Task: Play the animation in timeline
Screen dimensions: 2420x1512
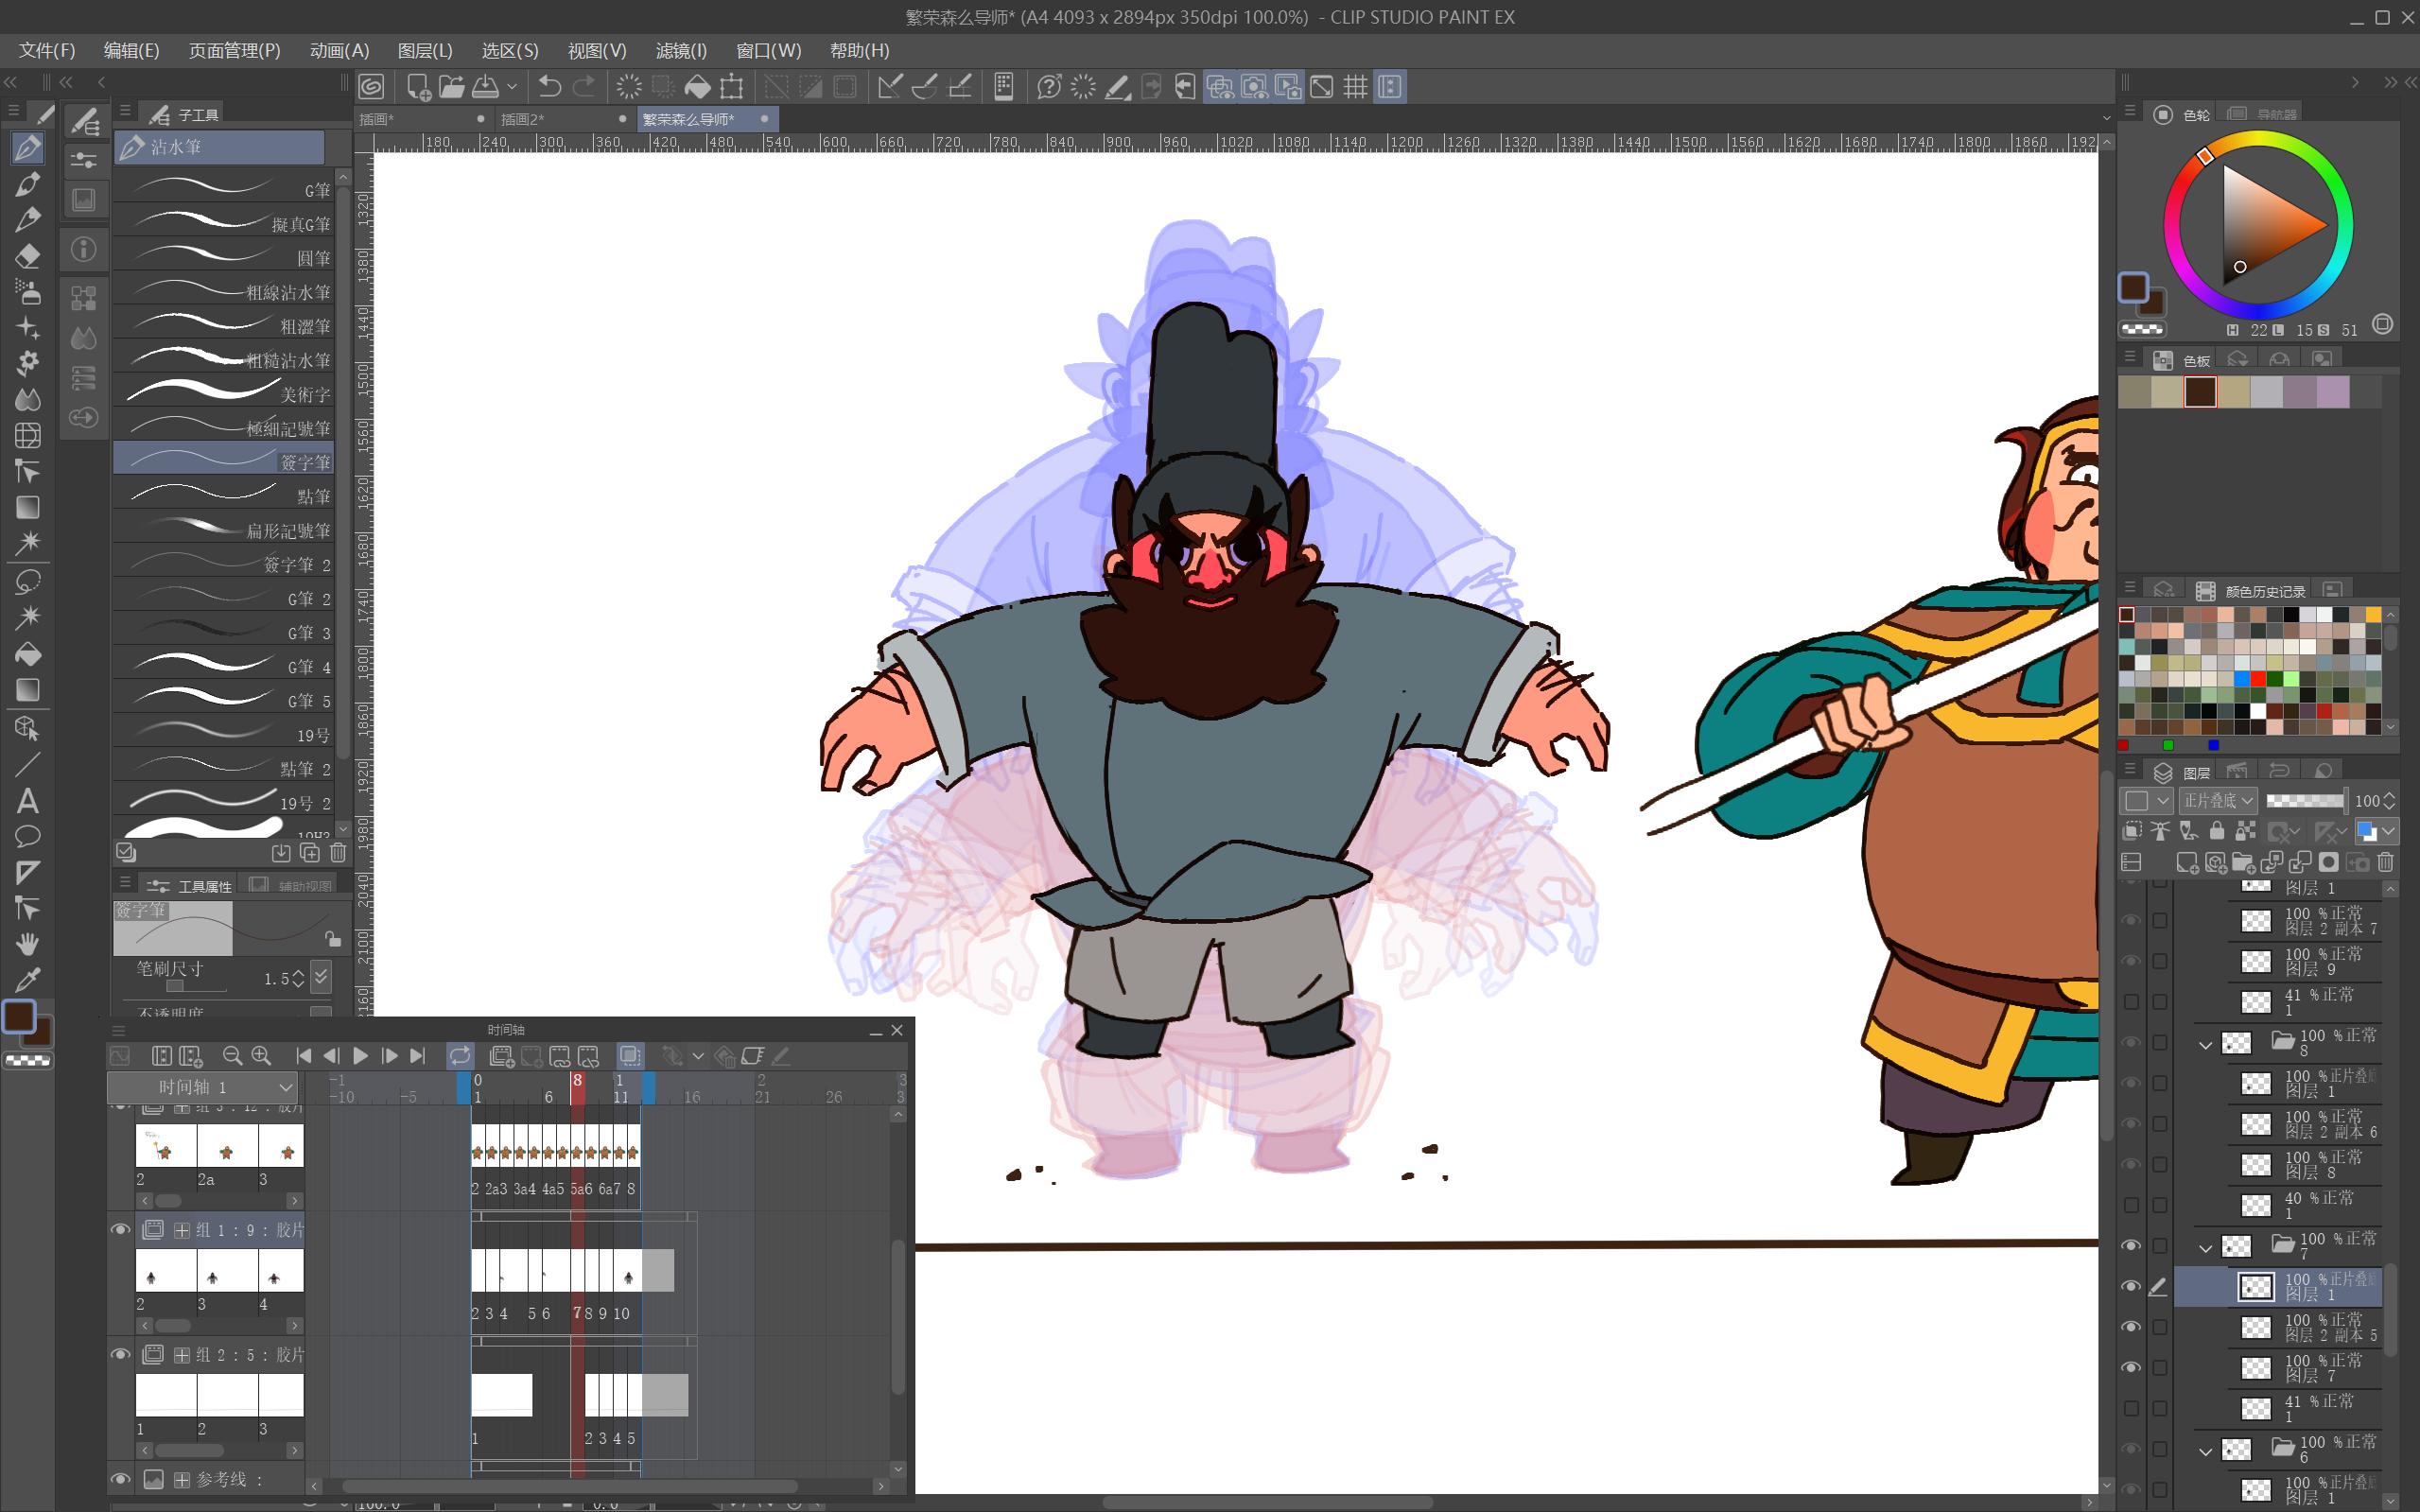Action: tap(360, 1055)
